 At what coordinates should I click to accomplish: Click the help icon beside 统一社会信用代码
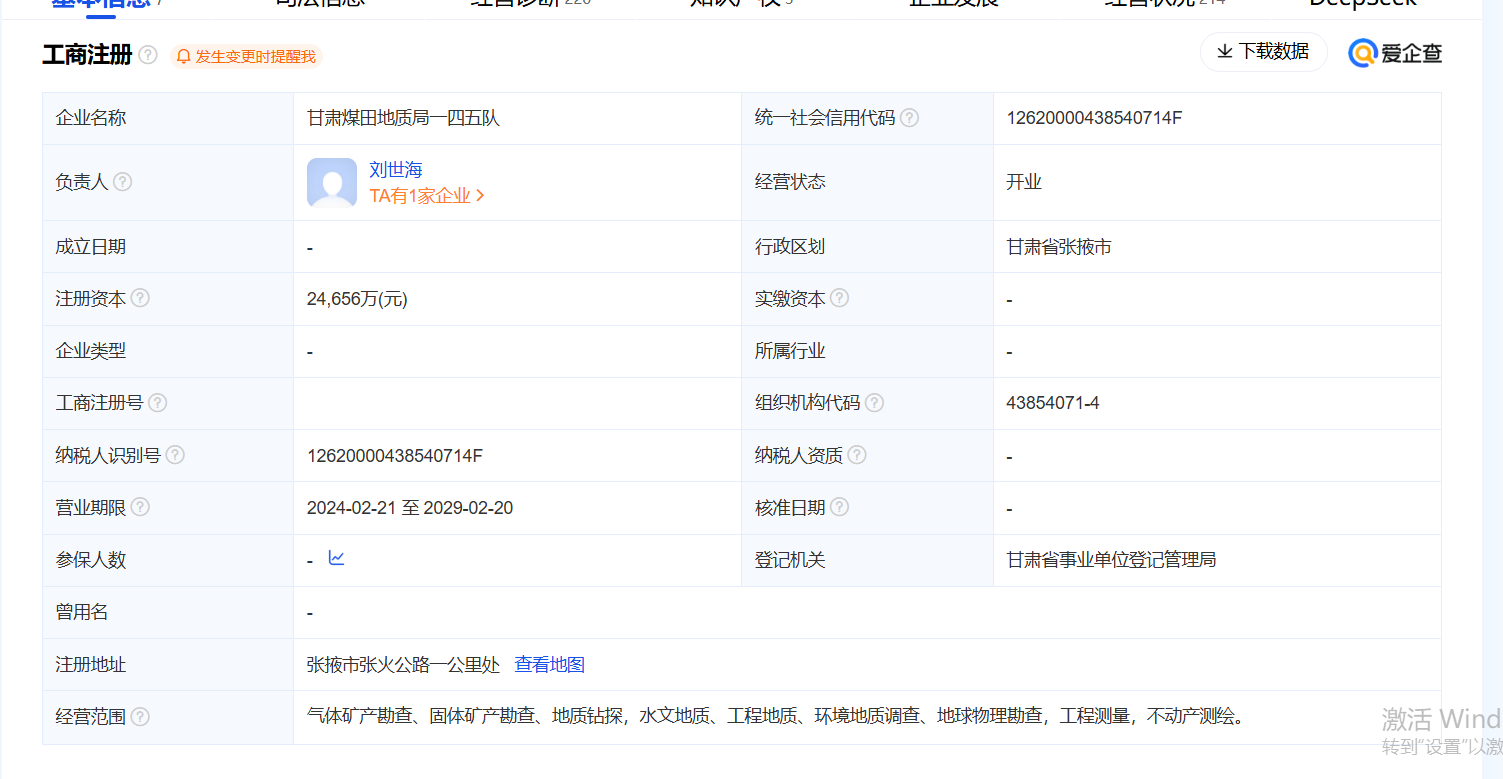coord(909,118)
